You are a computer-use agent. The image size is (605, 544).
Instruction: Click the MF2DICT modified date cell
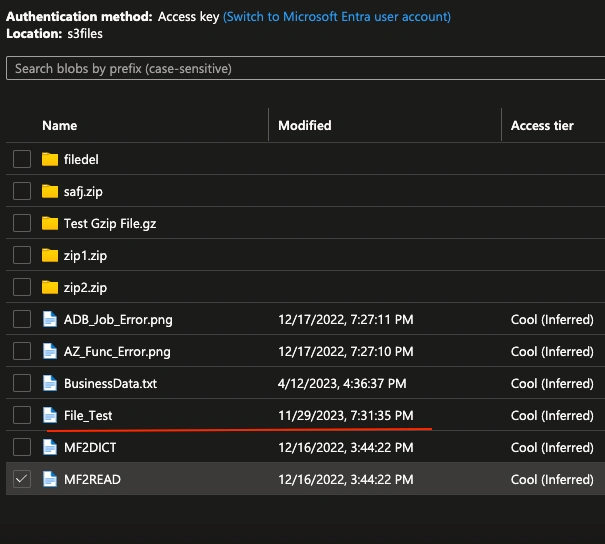(346, 448)
